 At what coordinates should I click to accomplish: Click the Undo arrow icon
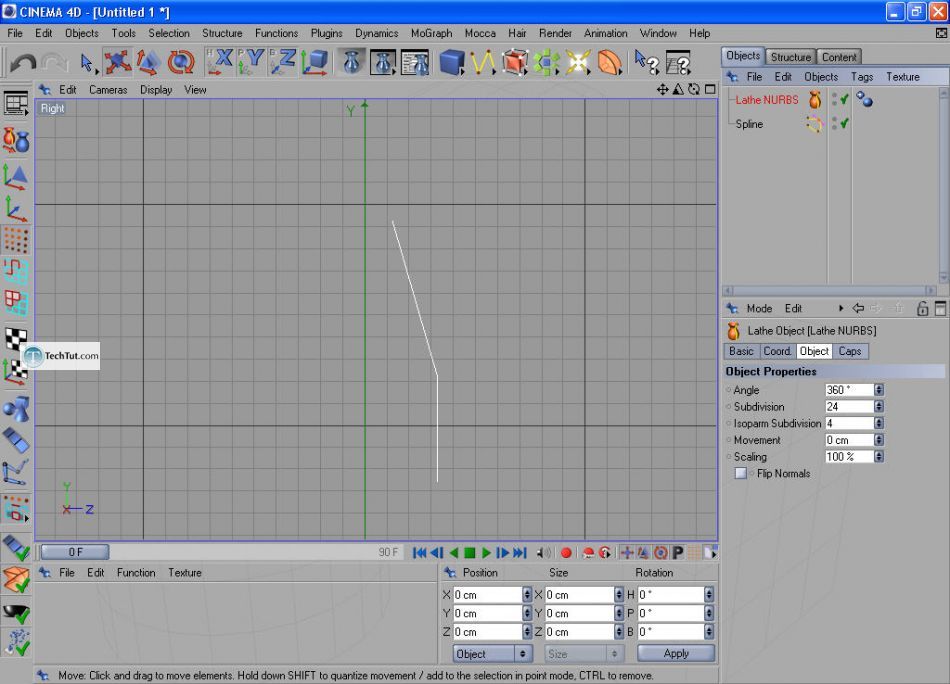coord(22,62)
